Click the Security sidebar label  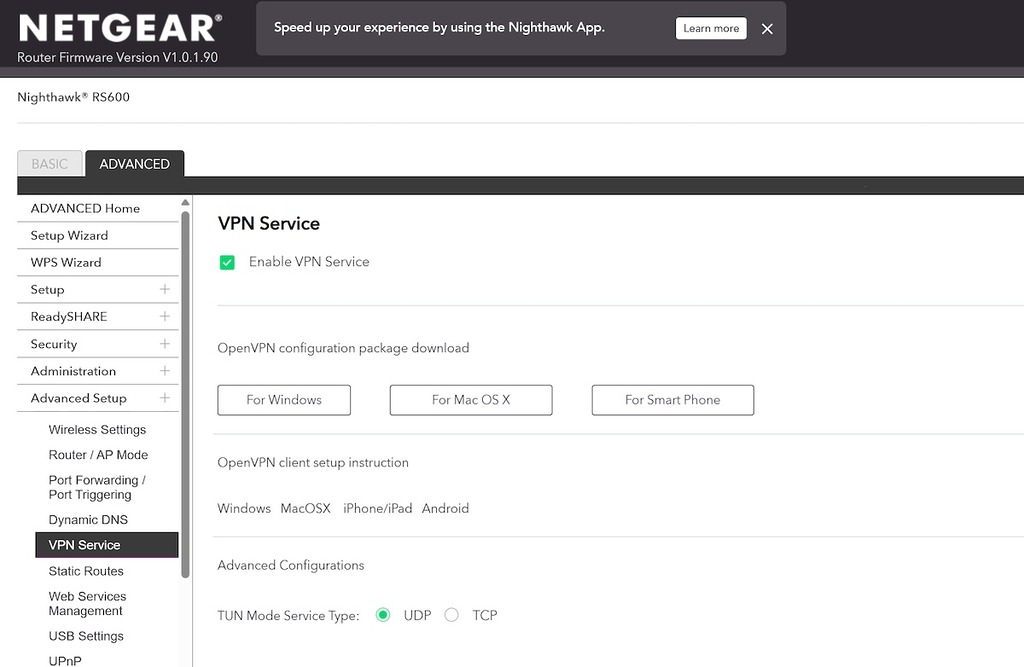click(x=54, y=344)
